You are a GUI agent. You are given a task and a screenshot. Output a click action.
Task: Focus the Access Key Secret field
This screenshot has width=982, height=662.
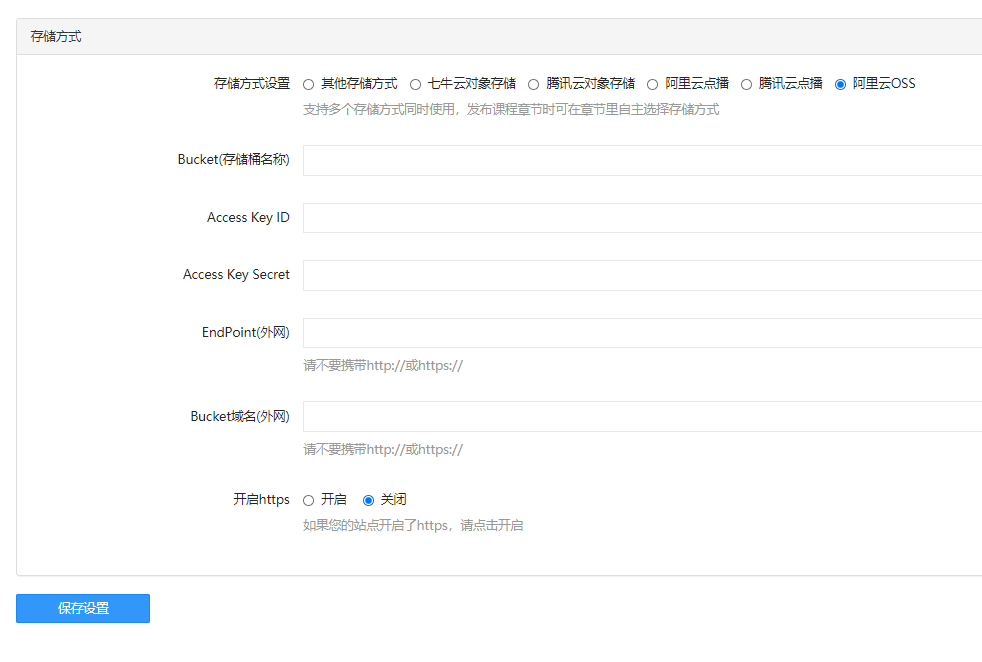click(643, 276)
